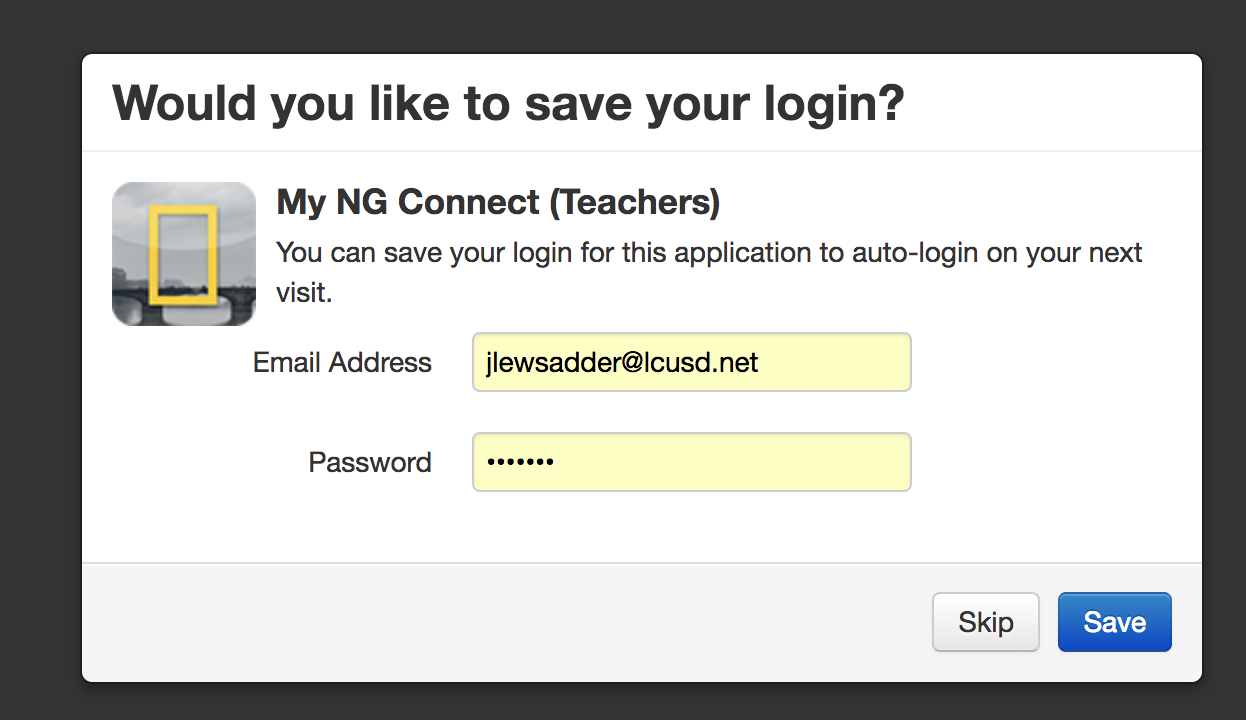
Task: Click the Password label text
Action: coord(370,462)
